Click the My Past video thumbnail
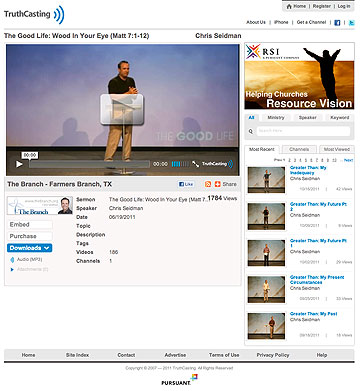 click(x=266, y=326)
